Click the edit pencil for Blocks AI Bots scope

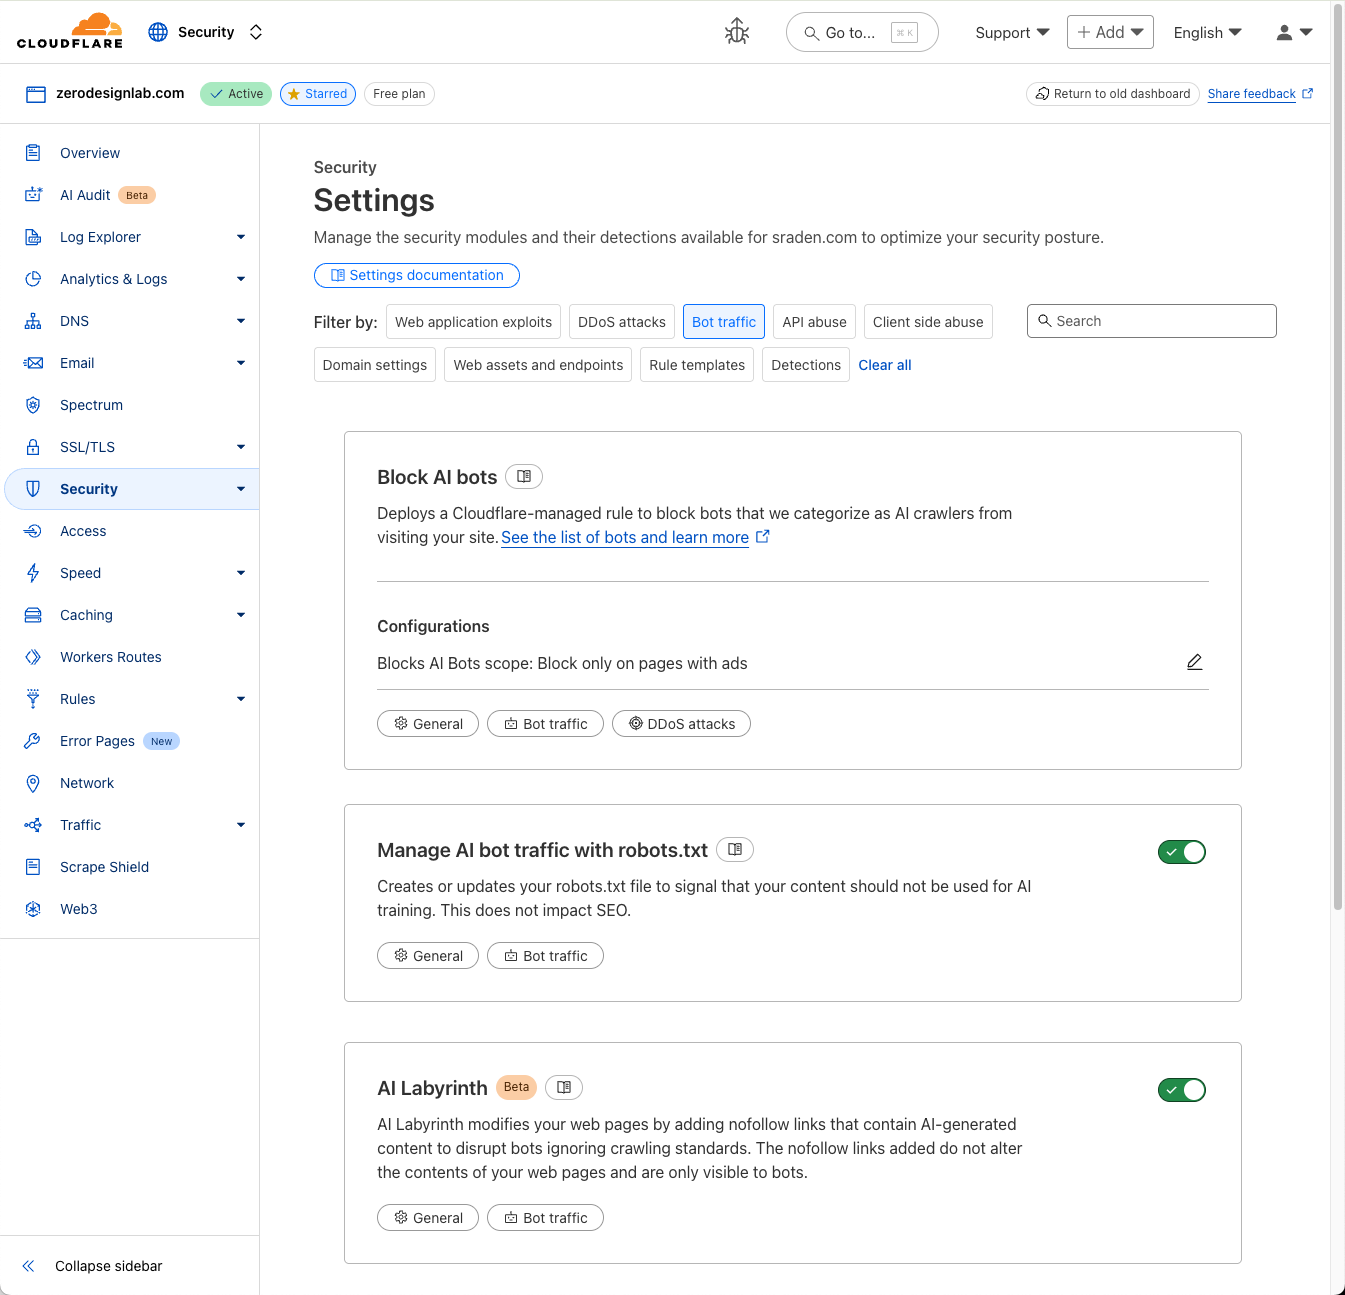click(x=1194, y=662)
